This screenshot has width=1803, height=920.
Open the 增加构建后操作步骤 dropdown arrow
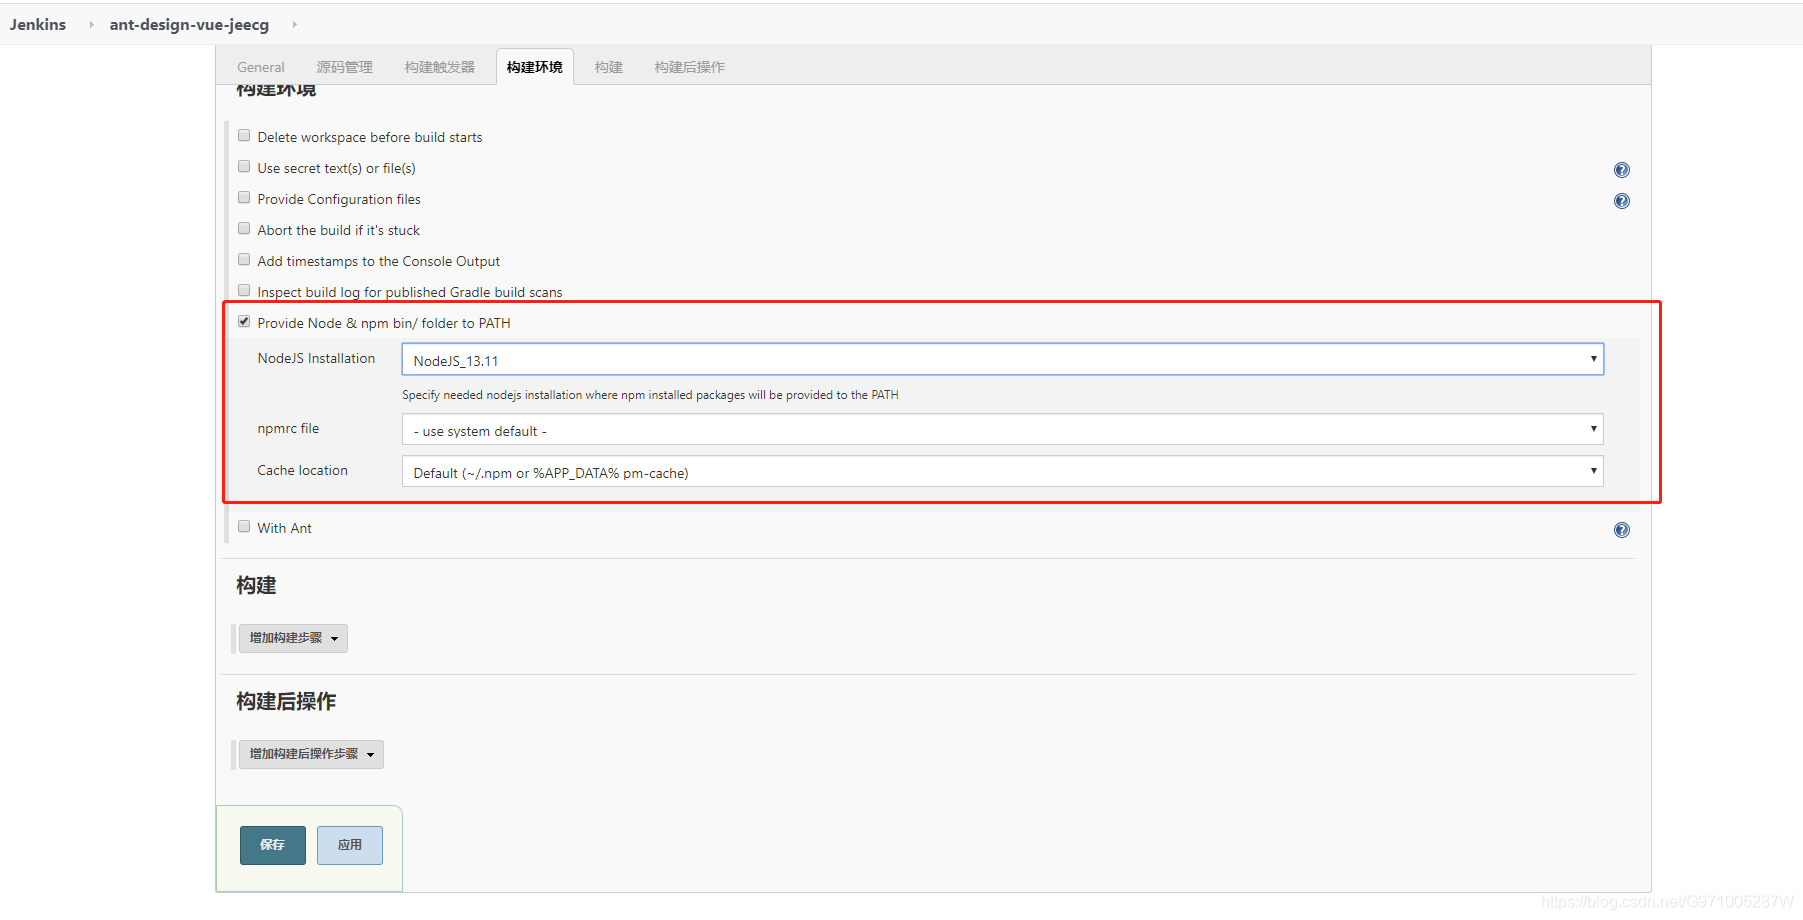tap(371, 754)
